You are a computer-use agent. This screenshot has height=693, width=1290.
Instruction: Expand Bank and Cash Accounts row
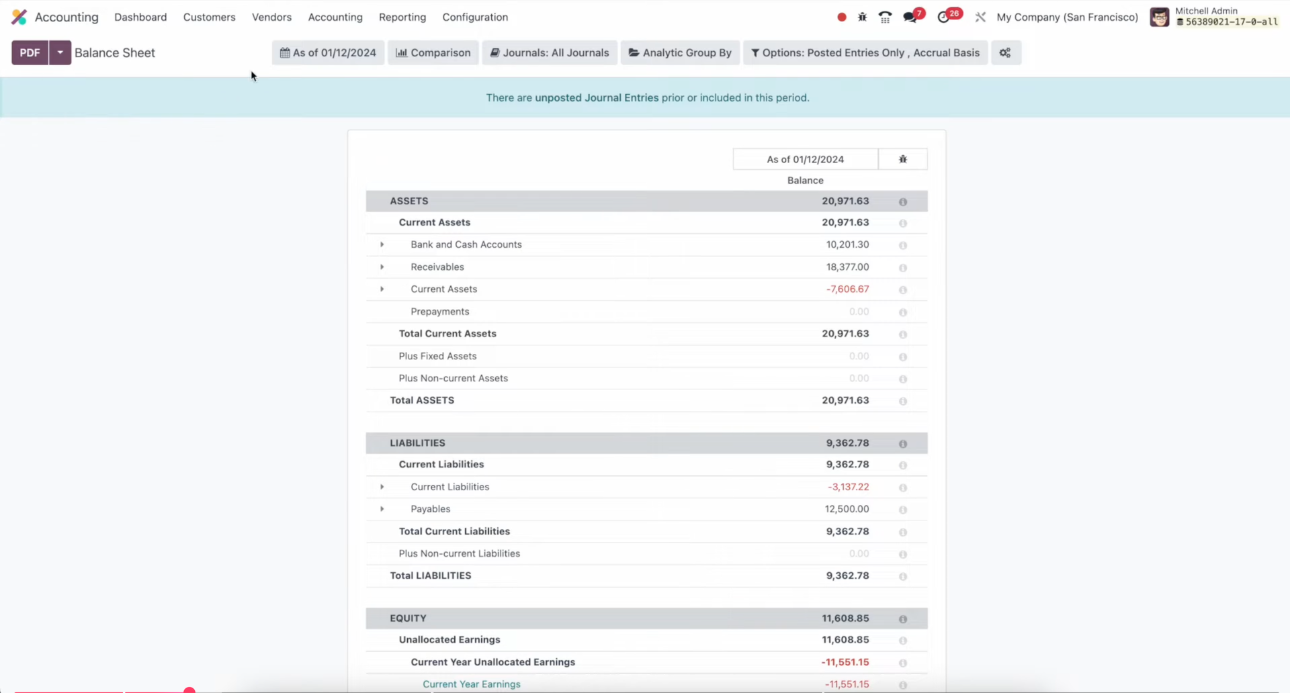click(382, 245)
